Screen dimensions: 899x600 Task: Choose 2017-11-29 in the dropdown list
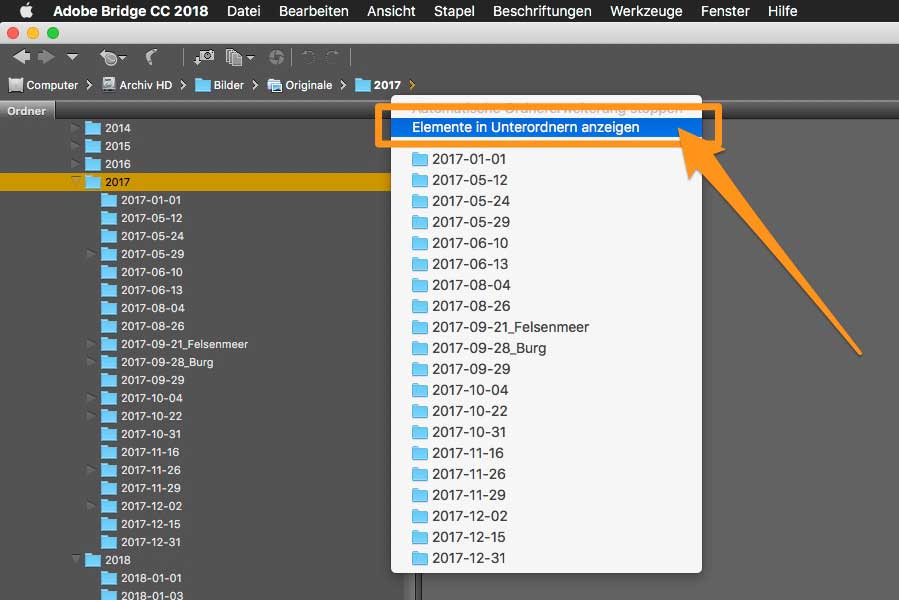point(546,495)
